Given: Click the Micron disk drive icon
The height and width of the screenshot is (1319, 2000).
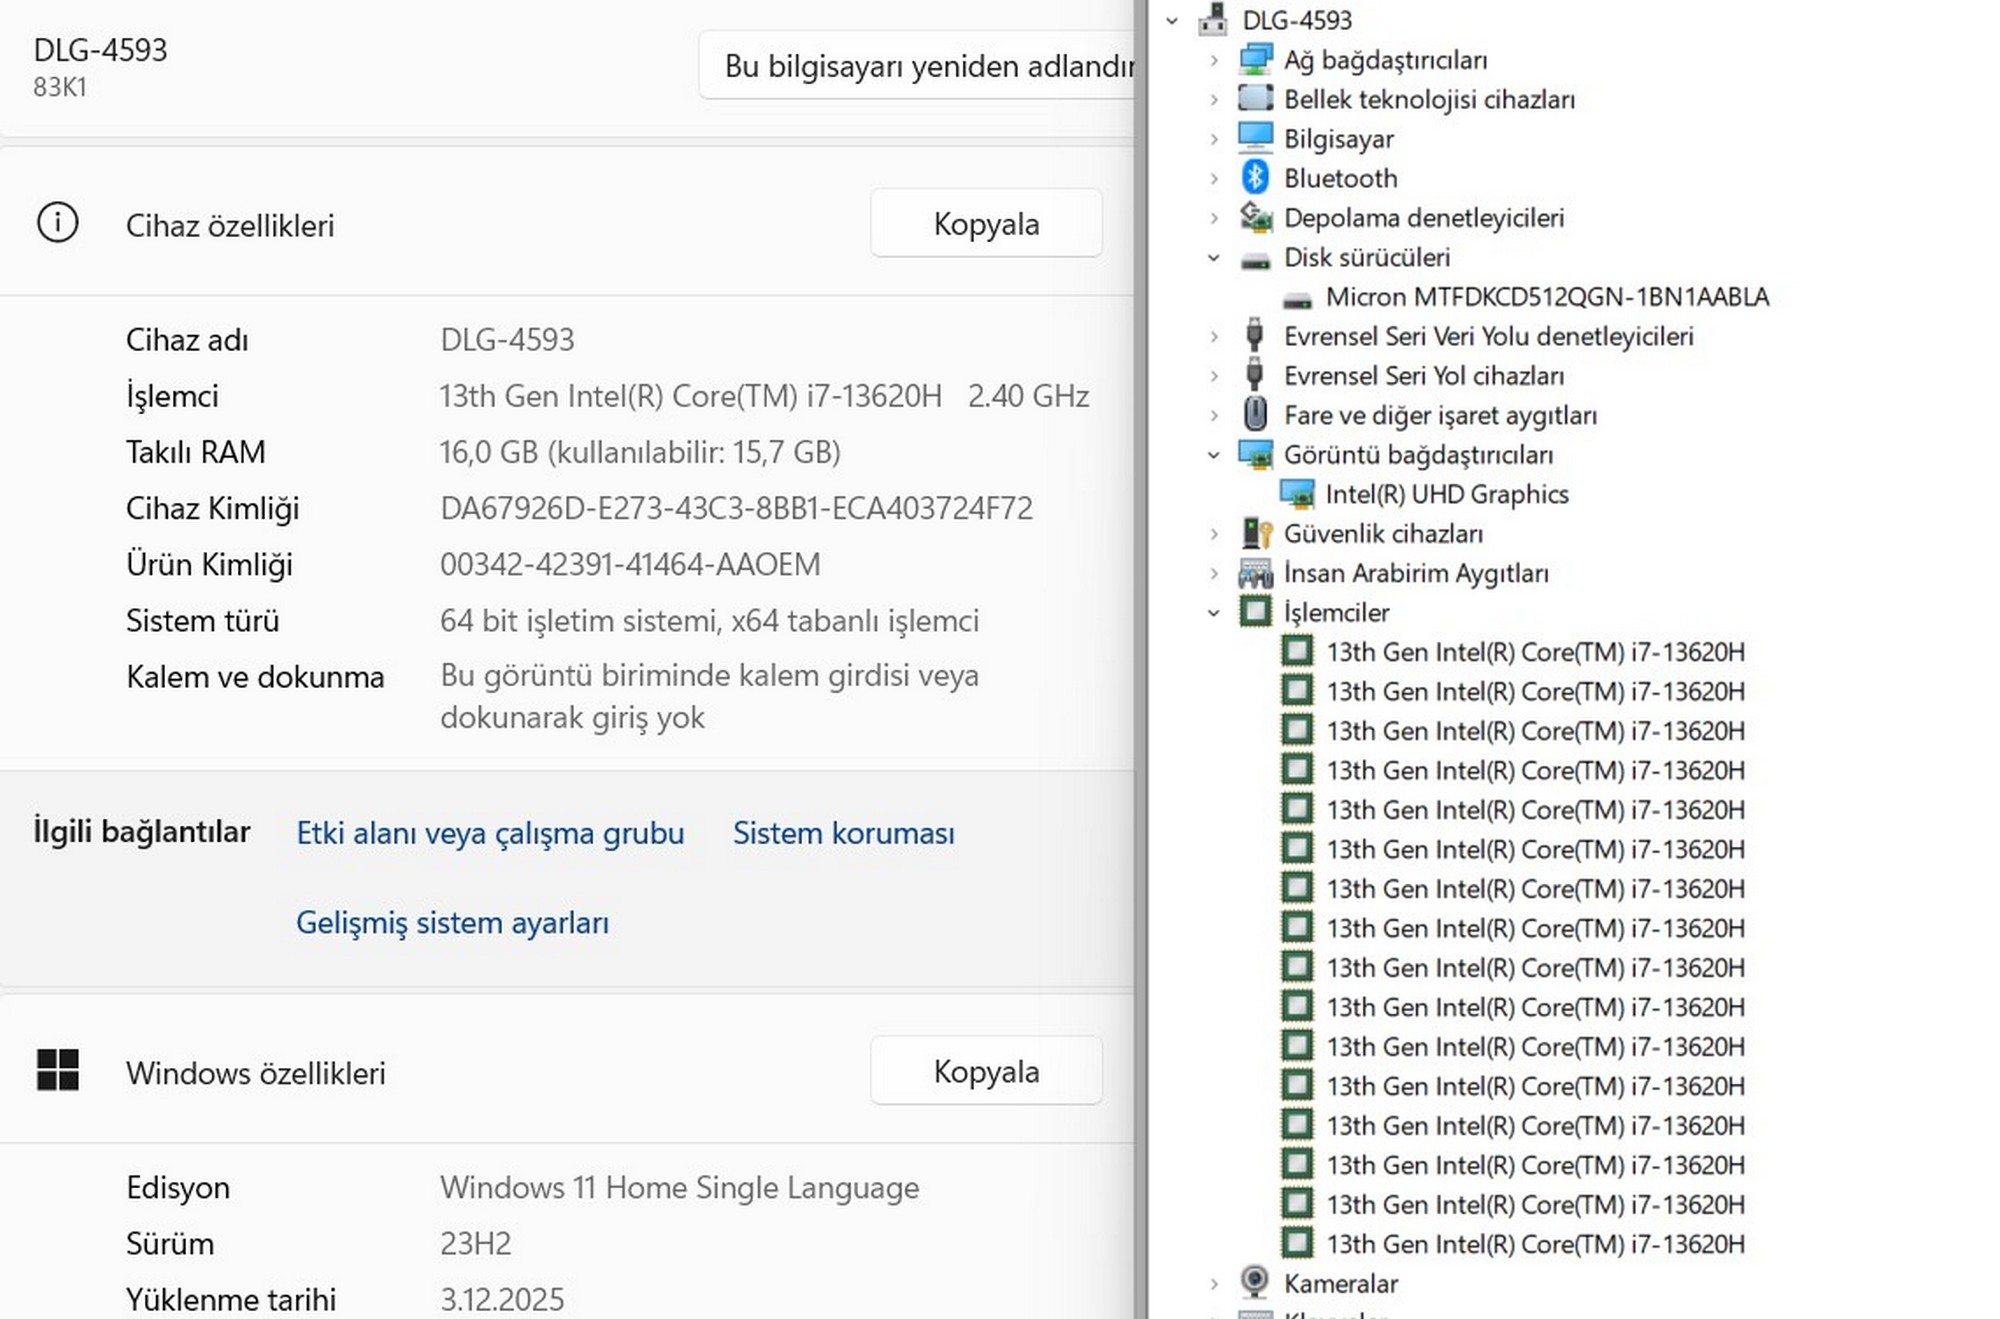Looking at the screenshot, I should pos(1297,298).
